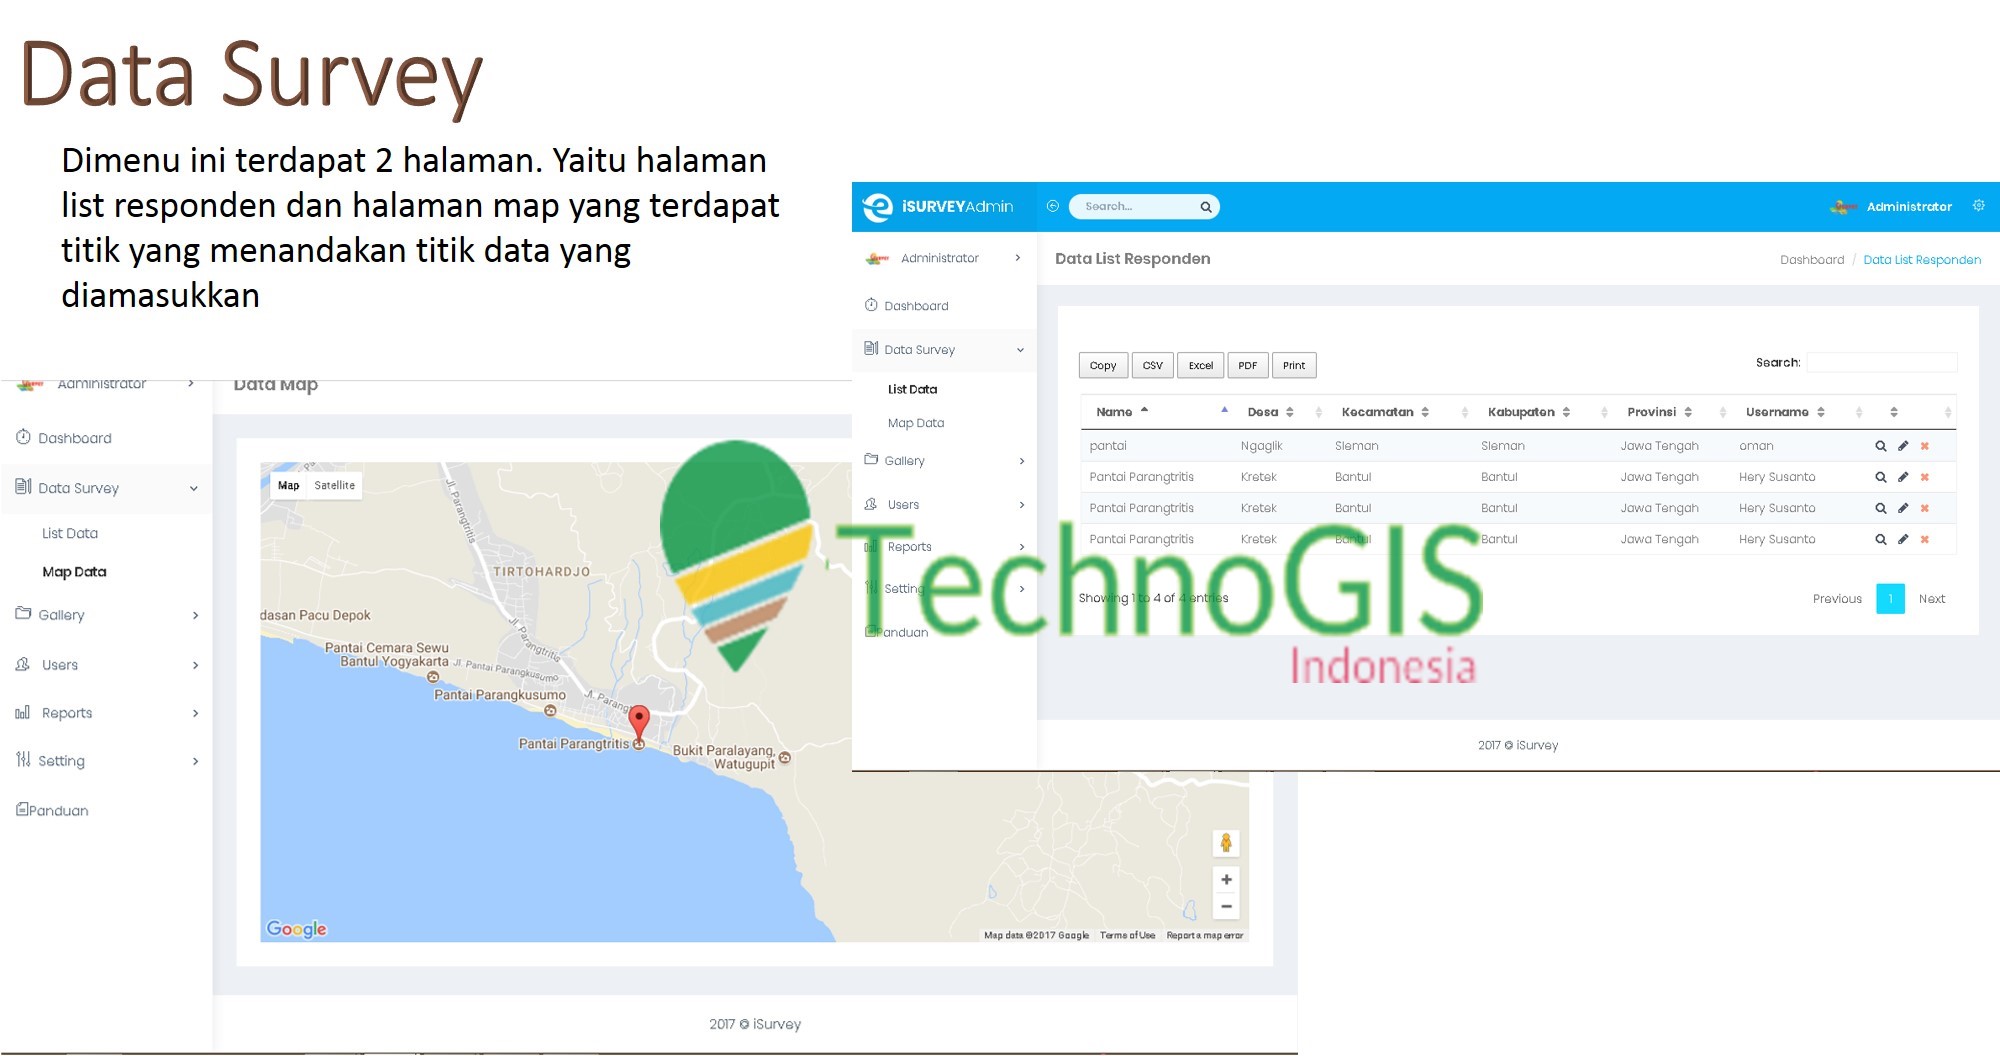Image resolution: width=2000 pixels, height=1056 pixels.
Task: Edit the first Pantai Parangtritis row
Action: (1903, 477)
